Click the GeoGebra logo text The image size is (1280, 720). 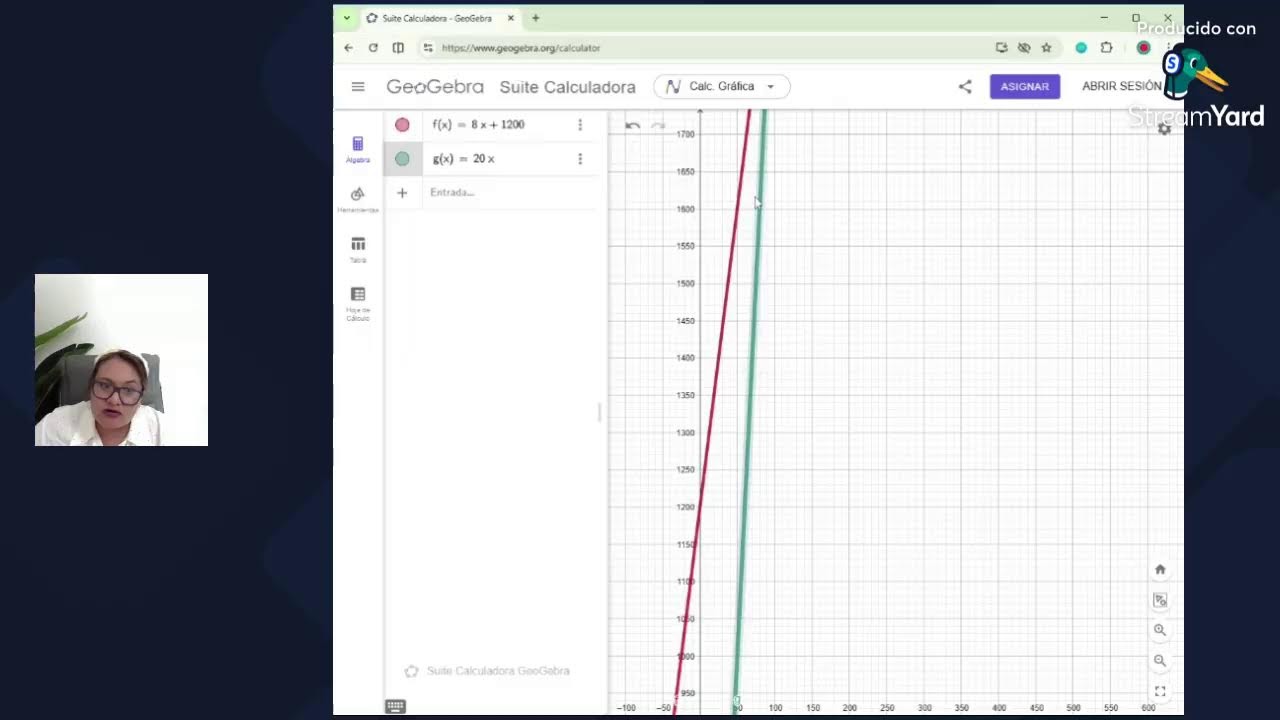[x=435, y=87]
